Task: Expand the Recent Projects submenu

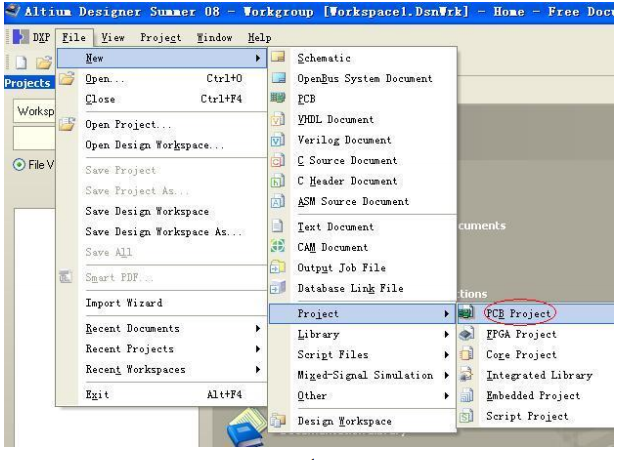Action: (x=258, y=349)
